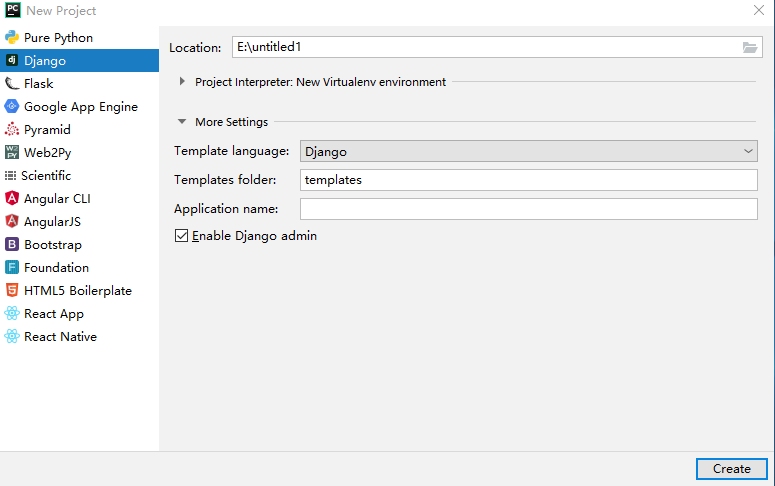Click the 'AngularJS' list label
Image resolution: width=775 pixels, height=486 pixels.
click(x=52, y=221)
